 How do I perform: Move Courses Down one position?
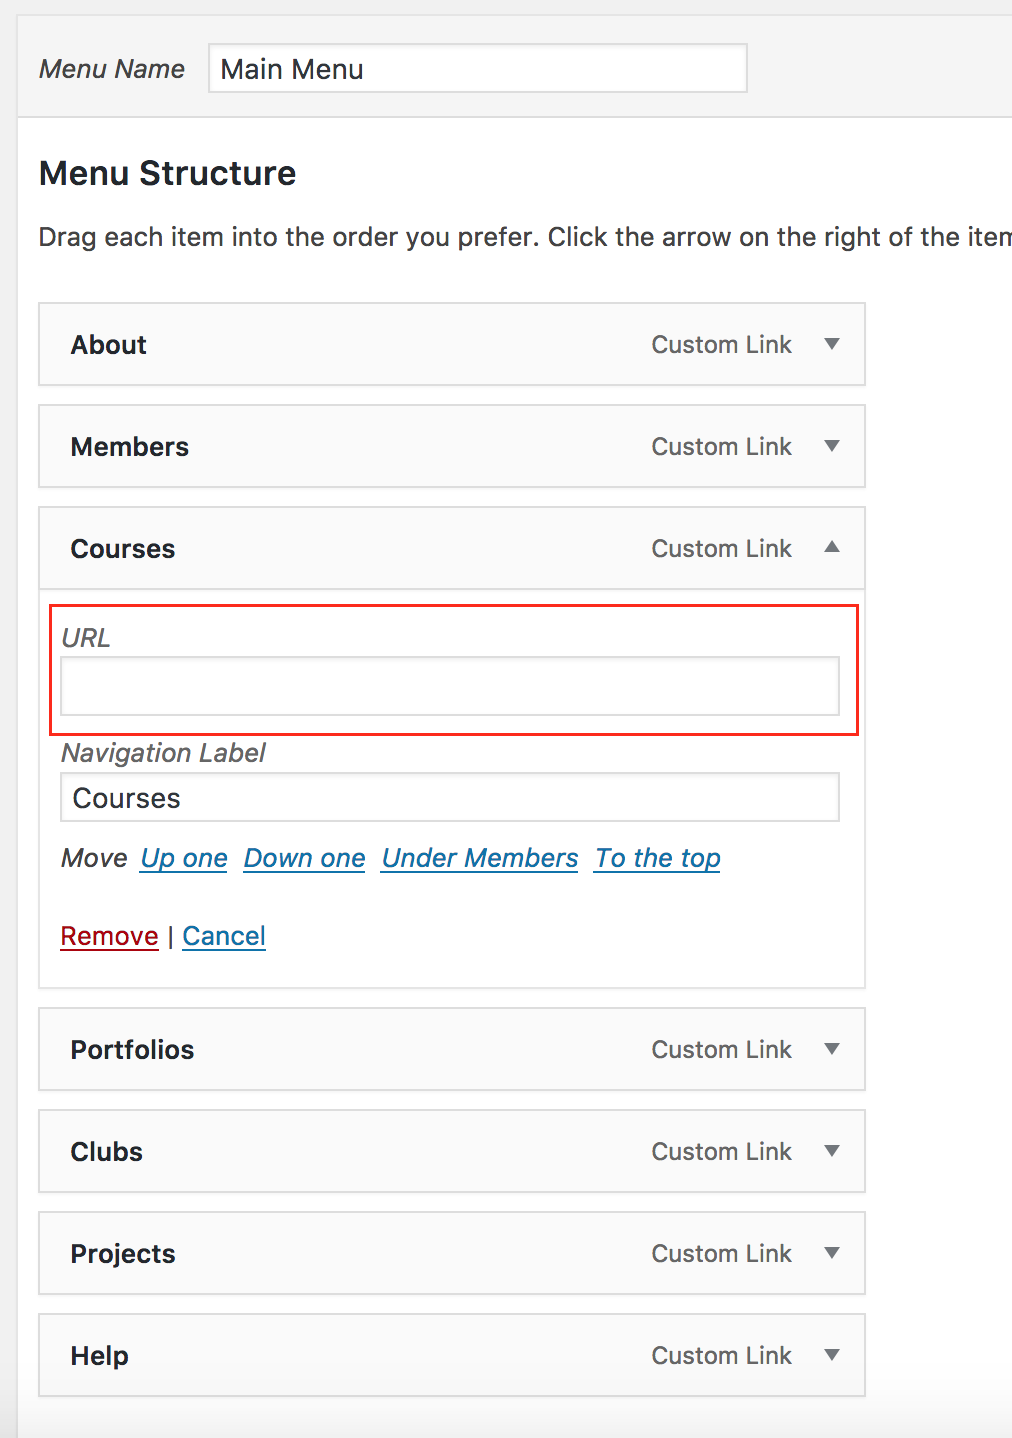(304, 858)
